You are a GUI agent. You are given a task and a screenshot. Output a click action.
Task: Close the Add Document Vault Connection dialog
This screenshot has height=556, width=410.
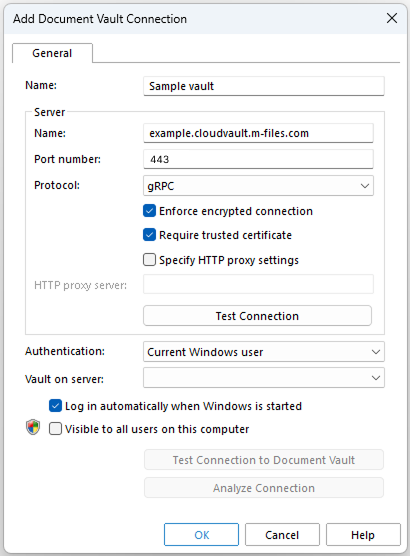coord(392,18)
